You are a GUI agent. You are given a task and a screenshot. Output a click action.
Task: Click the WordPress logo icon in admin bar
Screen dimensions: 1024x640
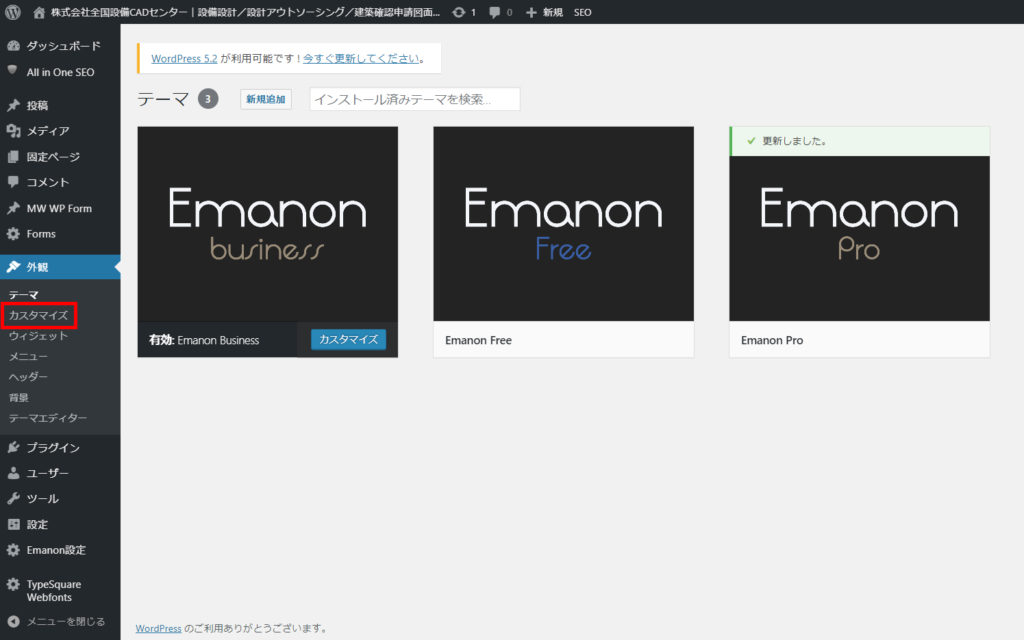tap(13, 12)
